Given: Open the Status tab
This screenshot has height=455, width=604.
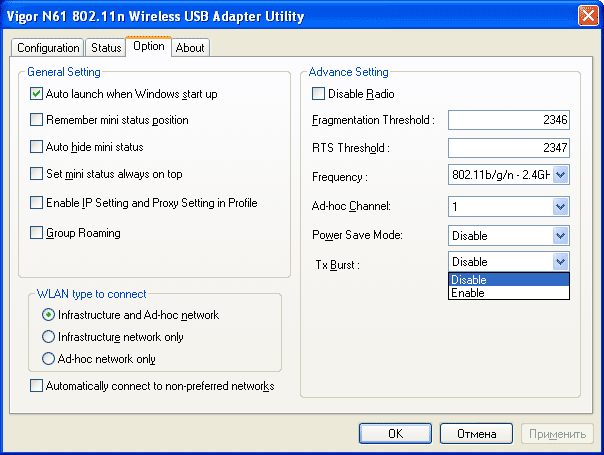Looking at the screenshot, I should (106, 48).
